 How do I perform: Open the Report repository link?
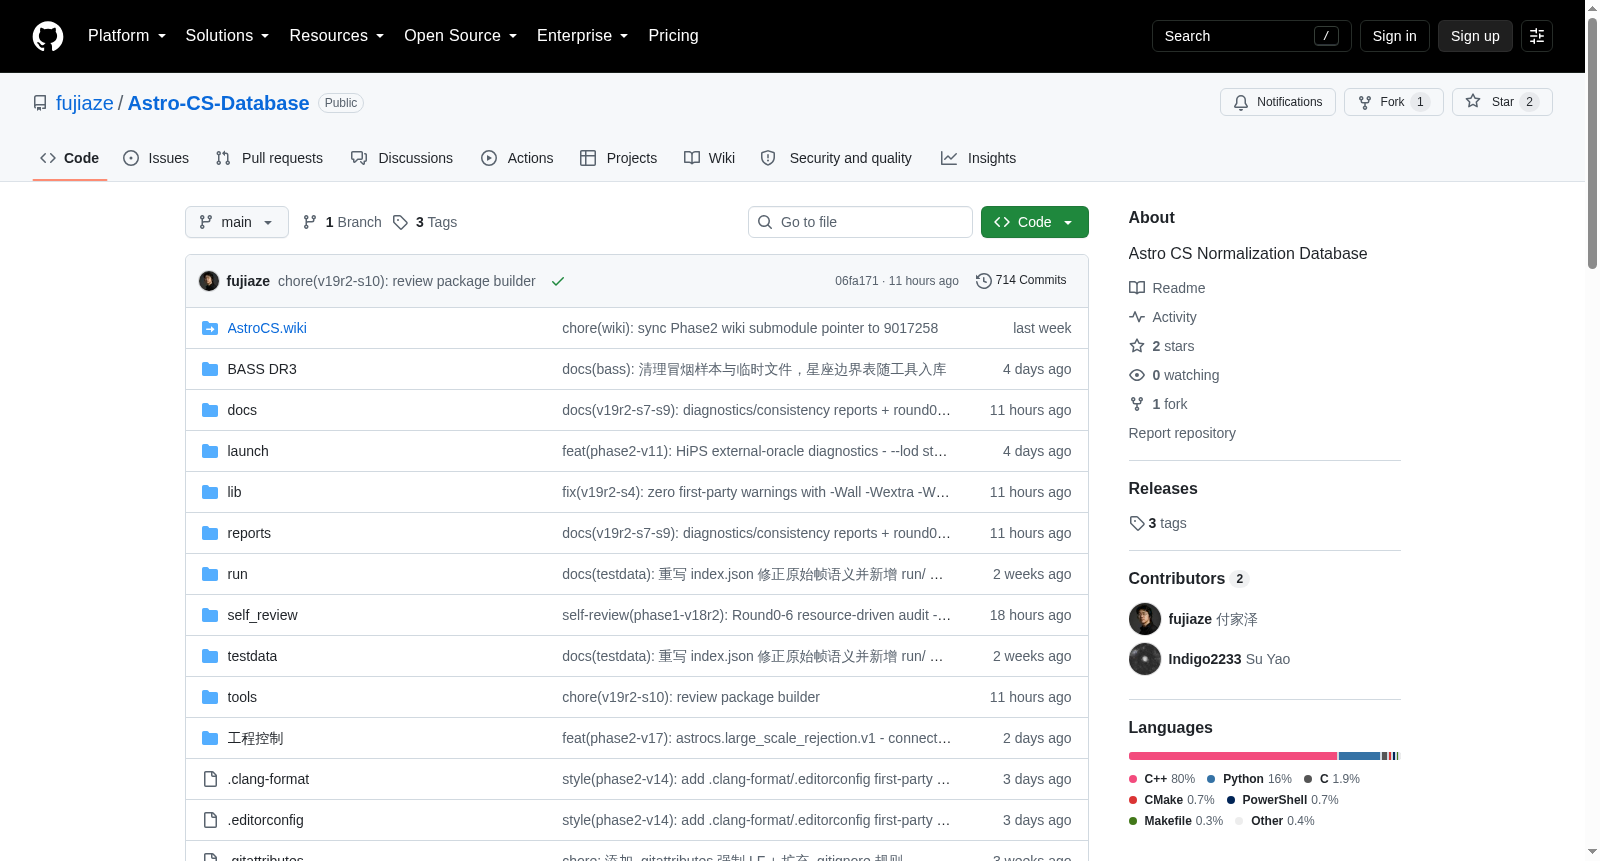pos(1182,433)
